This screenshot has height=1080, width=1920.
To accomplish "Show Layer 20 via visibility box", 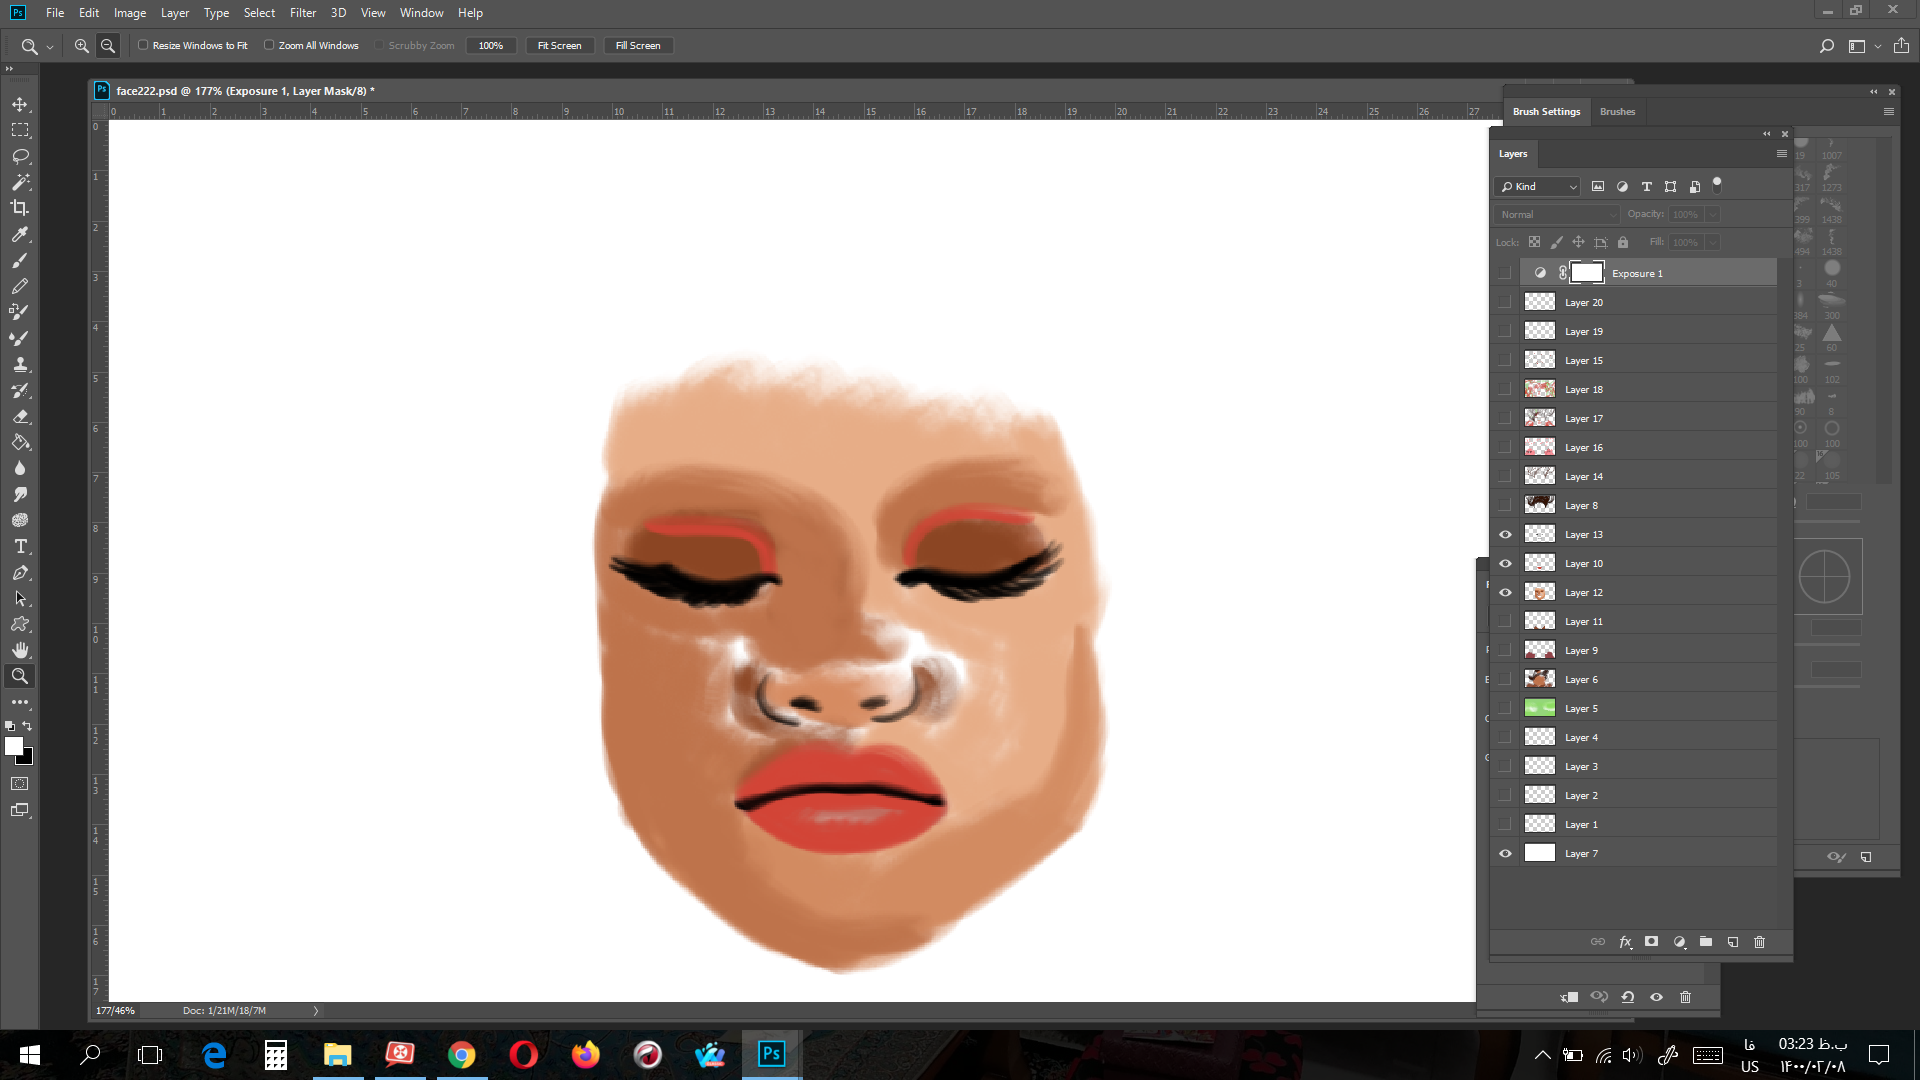I will tap(1505, 303).
